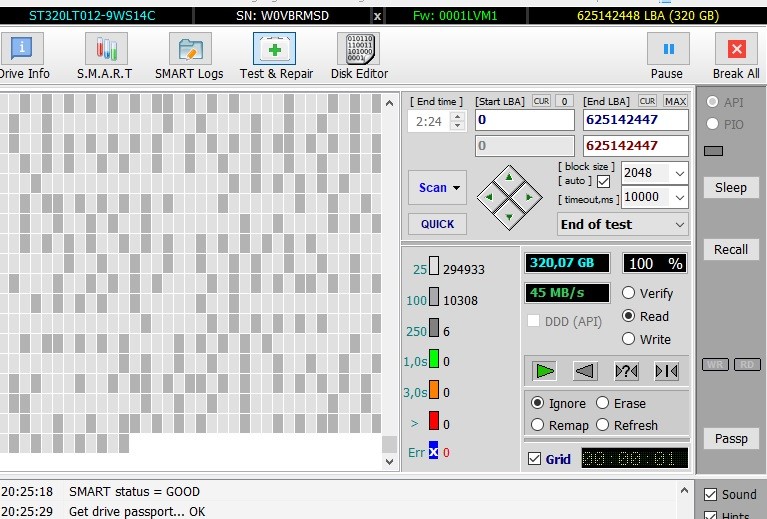This screenshot has width=767, height=519.
Task: Open the Scan dropdown button
Action: (x=438, y=187)
